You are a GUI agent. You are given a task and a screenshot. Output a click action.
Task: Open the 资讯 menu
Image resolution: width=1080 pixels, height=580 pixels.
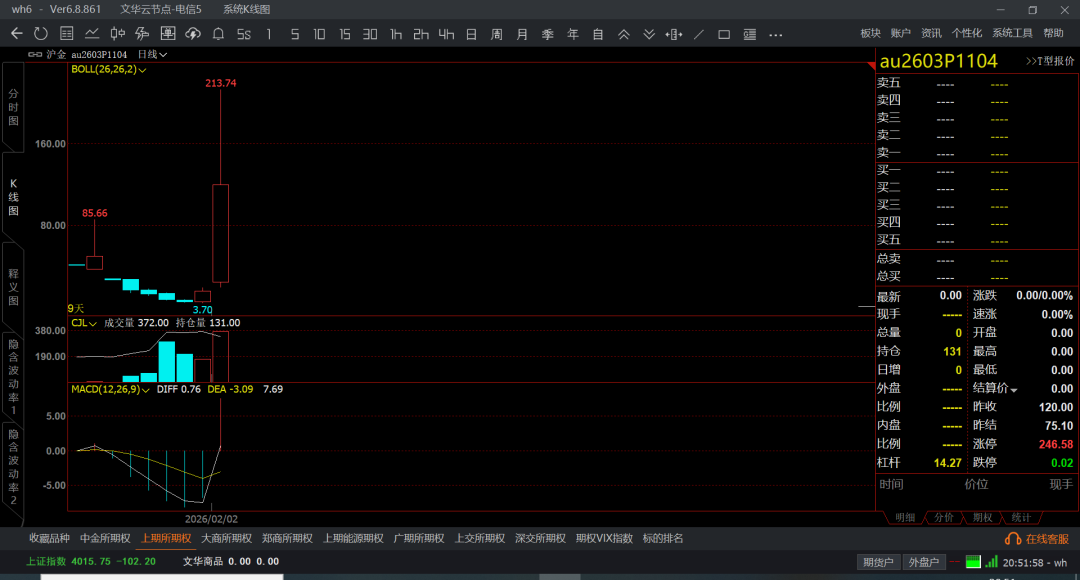[x=931, y=33]
